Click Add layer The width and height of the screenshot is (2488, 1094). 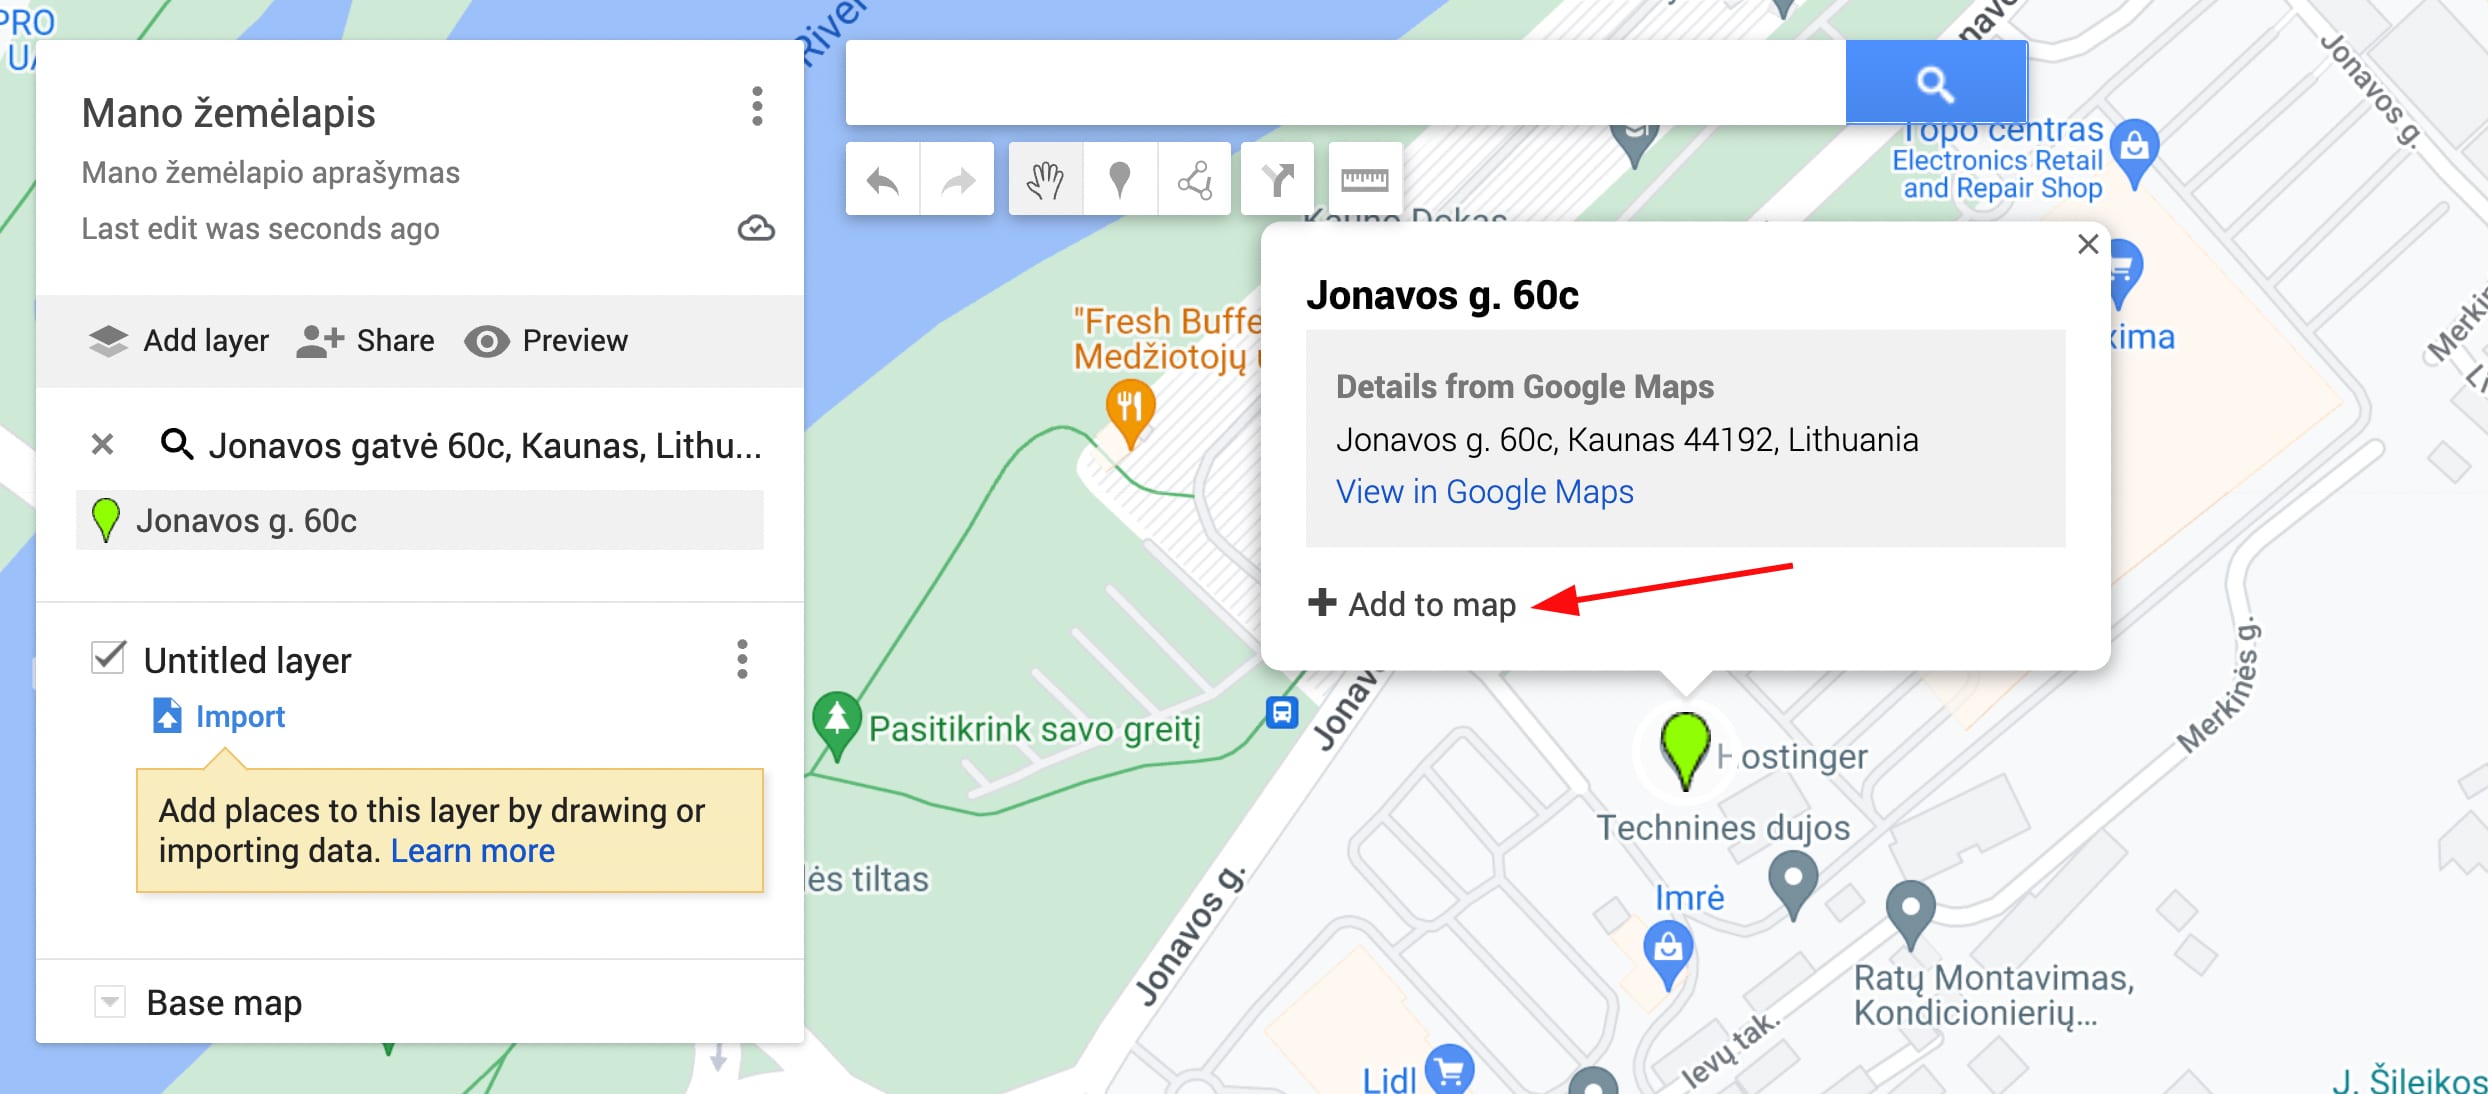click(x=179, y=341)
